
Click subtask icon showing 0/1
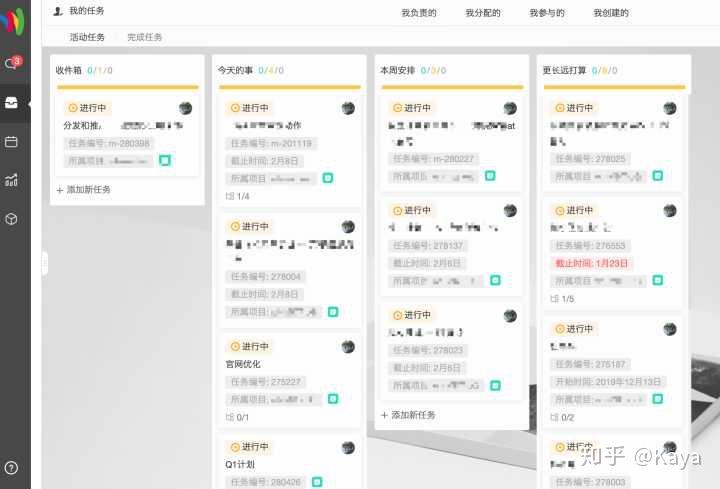point(230,417)
